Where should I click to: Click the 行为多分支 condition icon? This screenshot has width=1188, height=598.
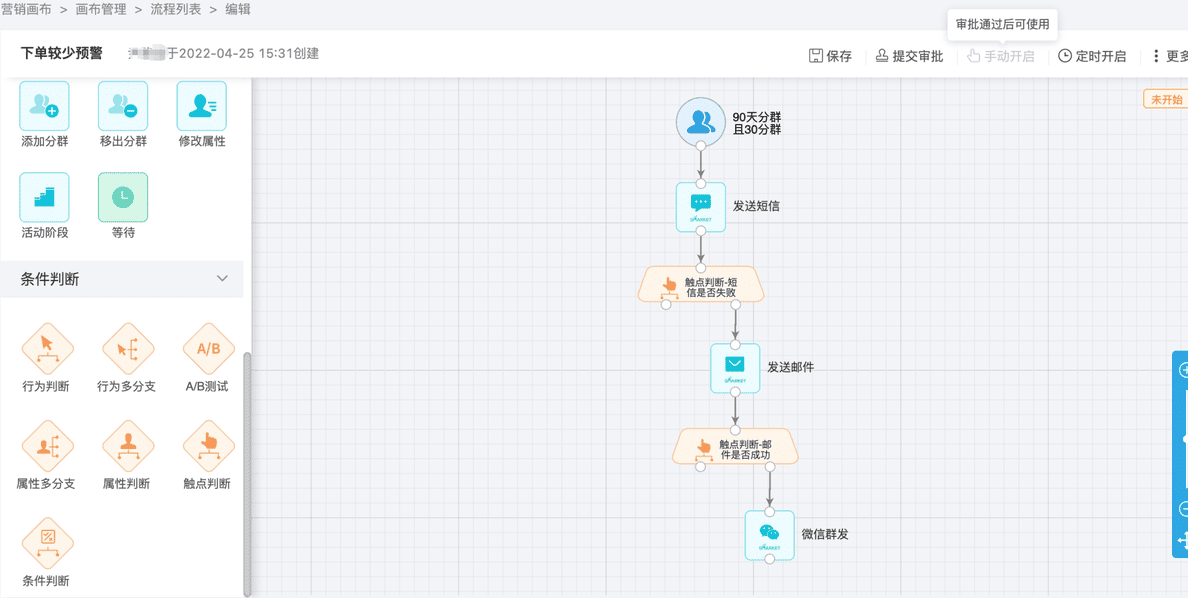click(127, 348)
